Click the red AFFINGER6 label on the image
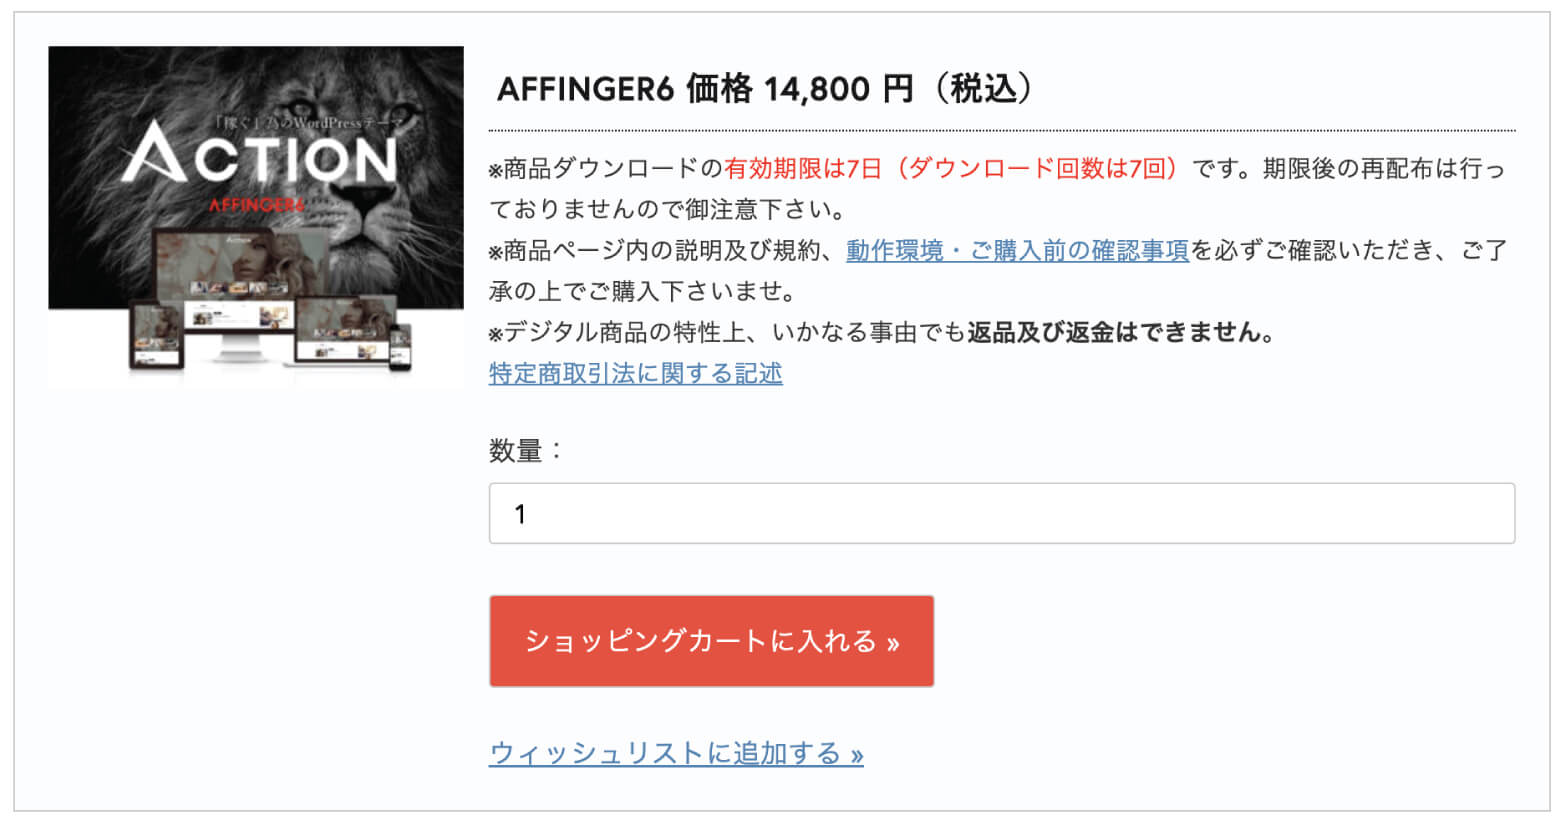Screen dimensions: 1562x834 (256, 205)
